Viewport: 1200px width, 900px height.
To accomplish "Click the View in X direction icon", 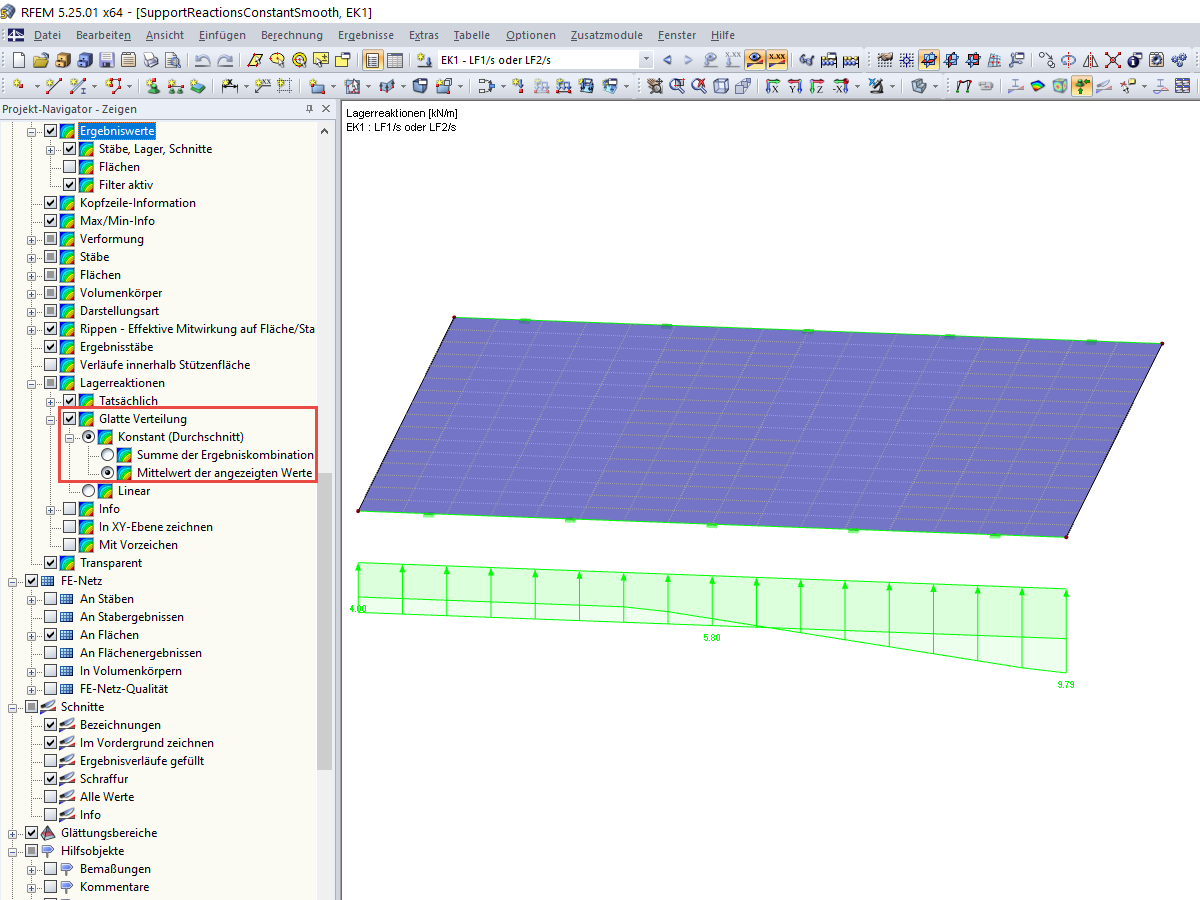I will (x=773, y=87).
